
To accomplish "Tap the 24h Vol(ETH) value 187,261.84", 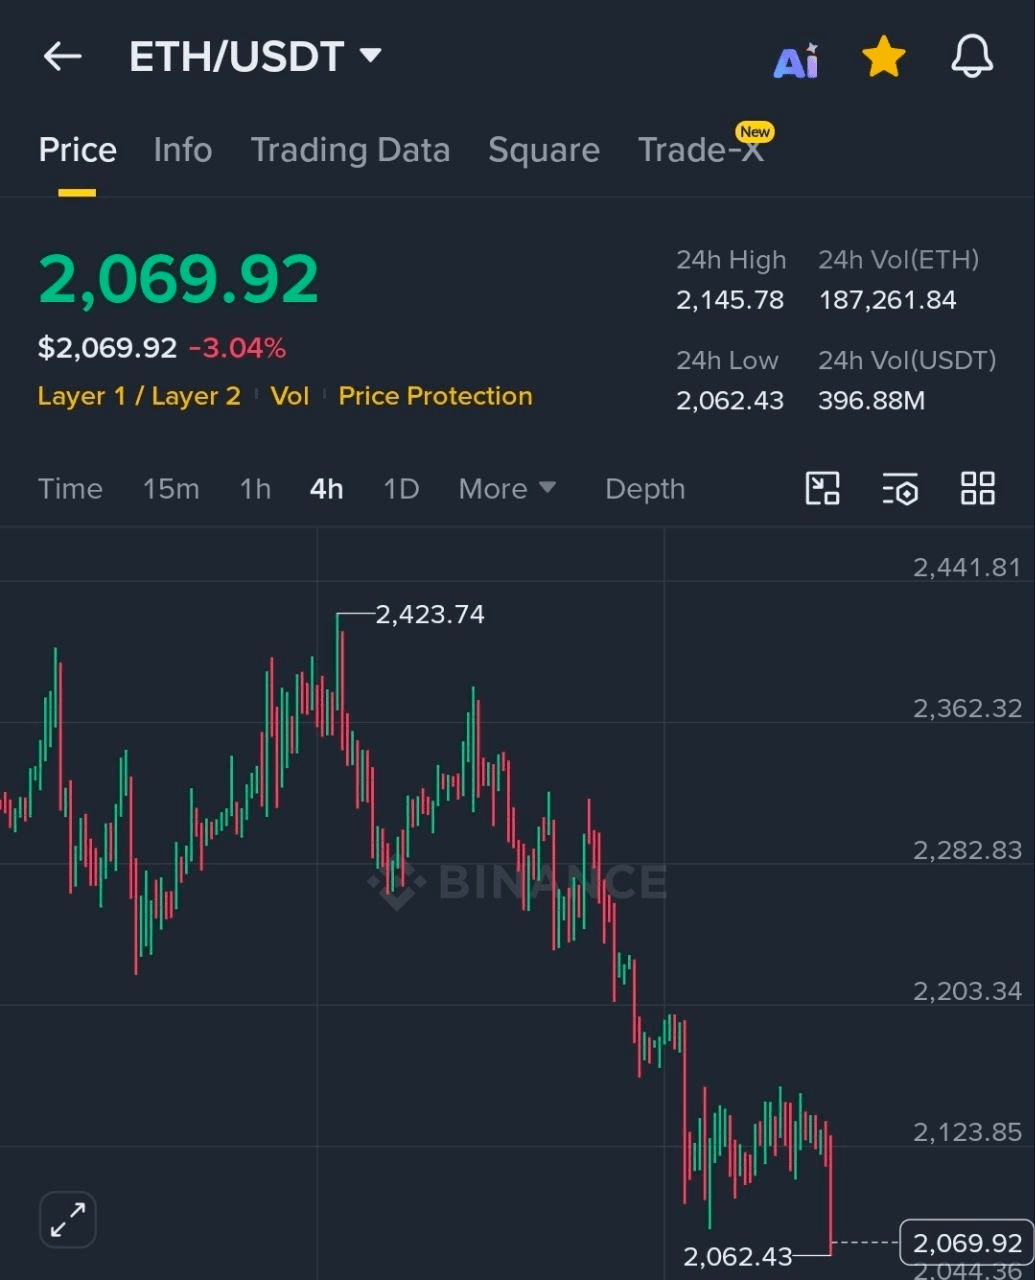I will click(x=888, y=300).
